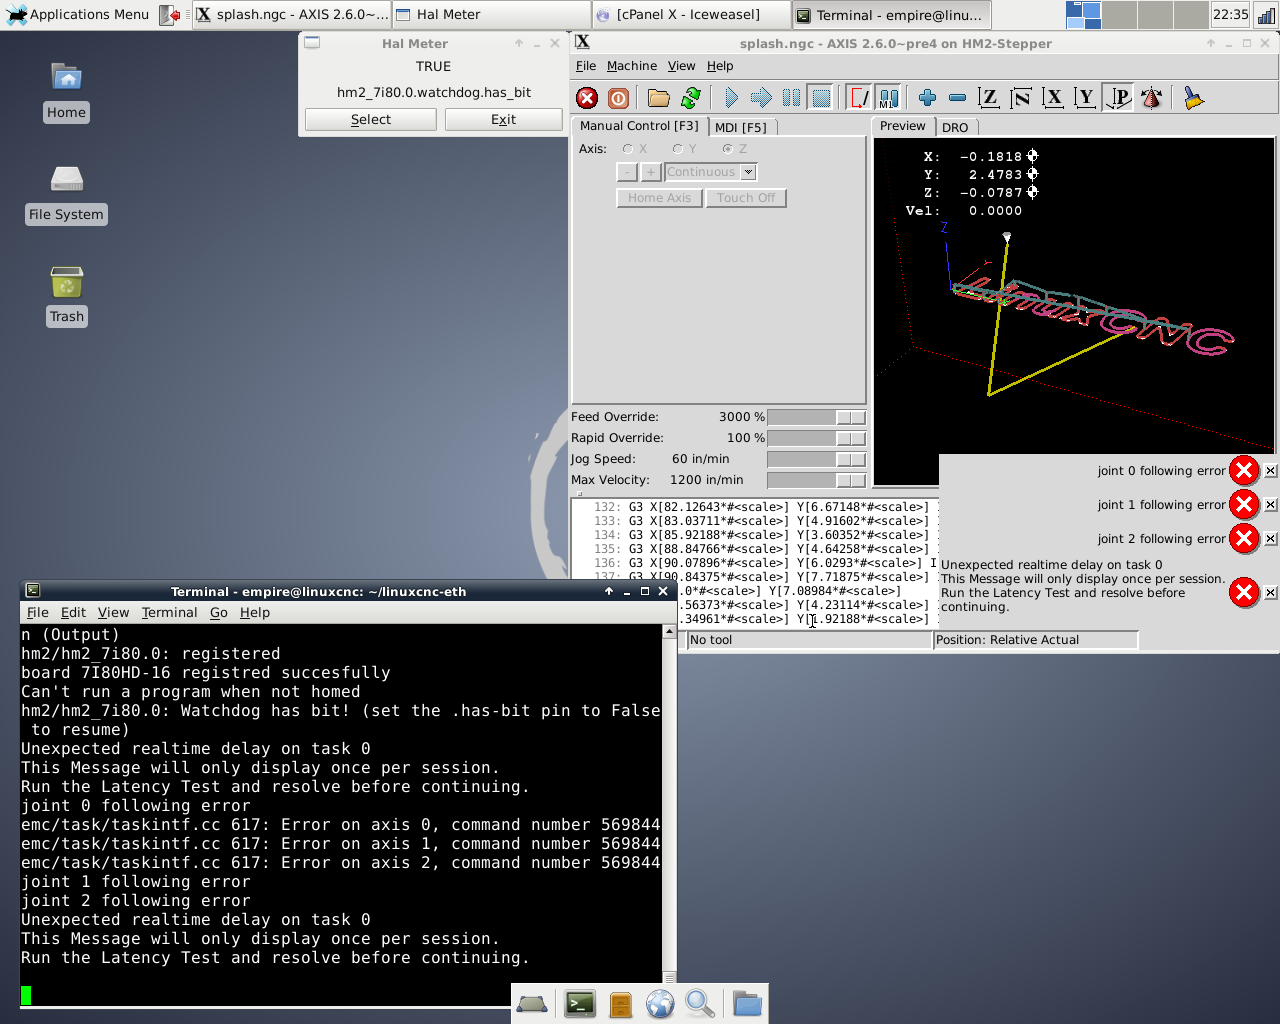1280x1024 pixels.
Task: Switch preview to top Z view
Action: [989, 98]
